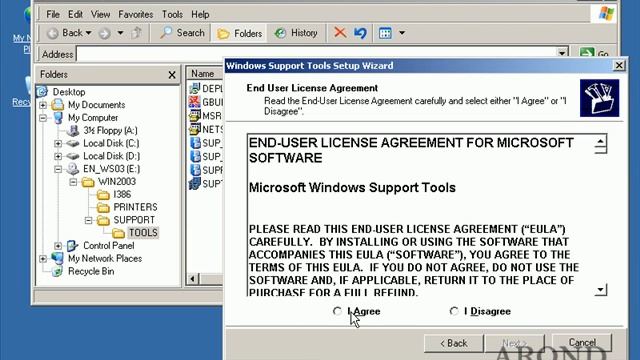Close the Folders pane
Screen dimensions: 640x360
click(172, 75)
